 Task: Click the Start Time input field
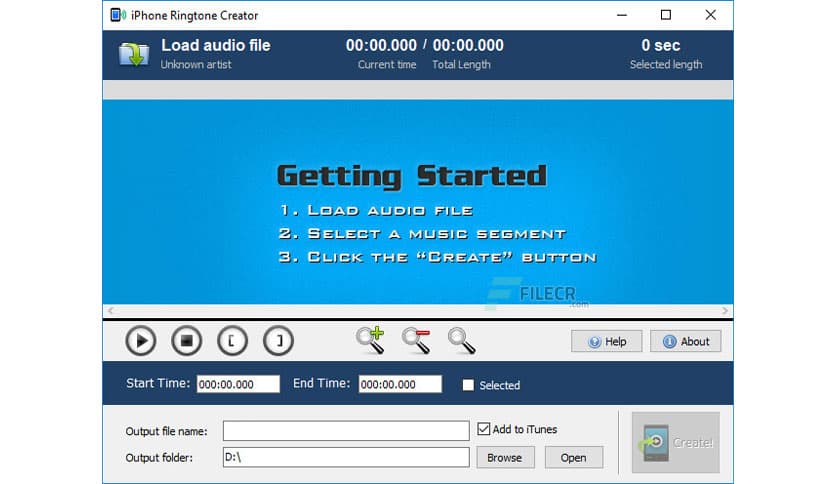pos(238,384)
